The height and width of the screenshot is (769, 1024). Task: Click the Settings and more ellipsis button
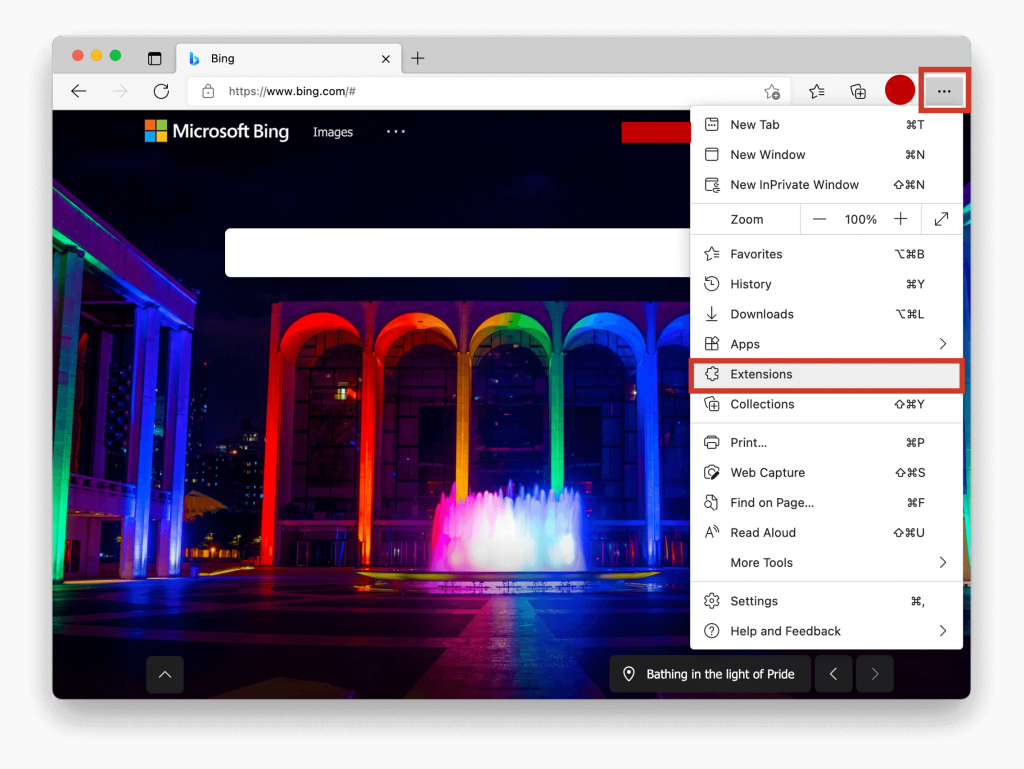tap(944, 91)
